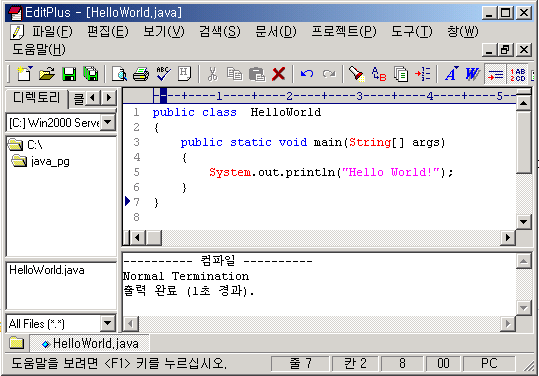Click the output pane scroll right arrow
Viewport: 539px width, 376px height.
508,323
